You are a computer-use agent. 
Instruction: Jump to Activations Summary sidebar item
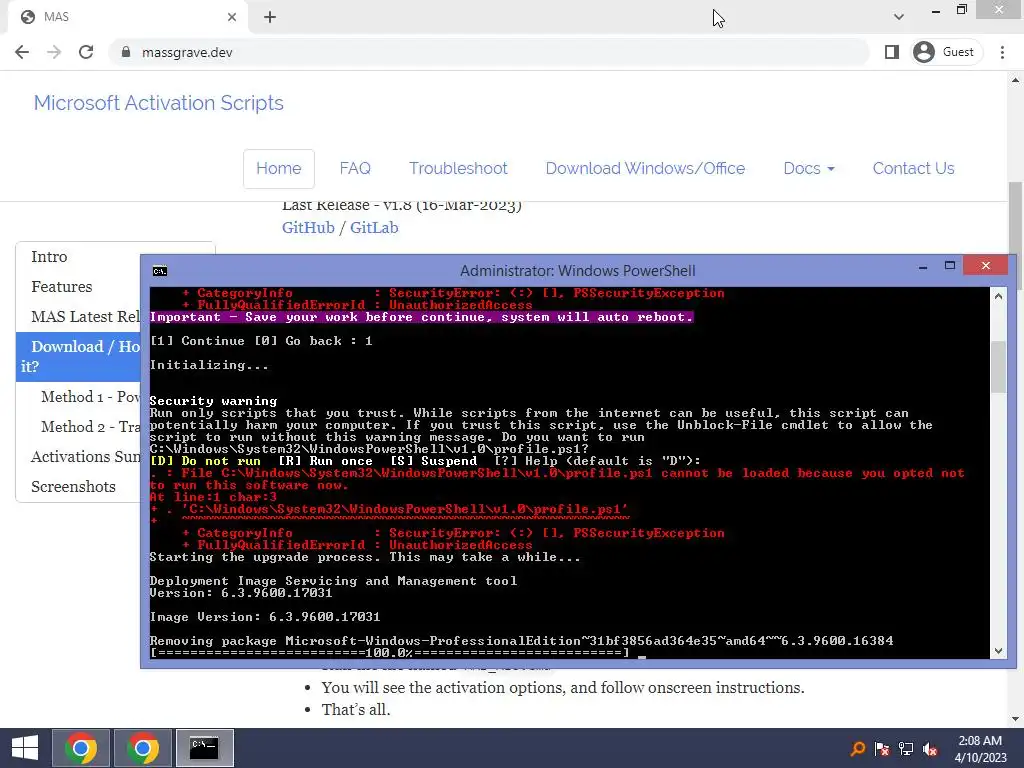click(85, 457)
